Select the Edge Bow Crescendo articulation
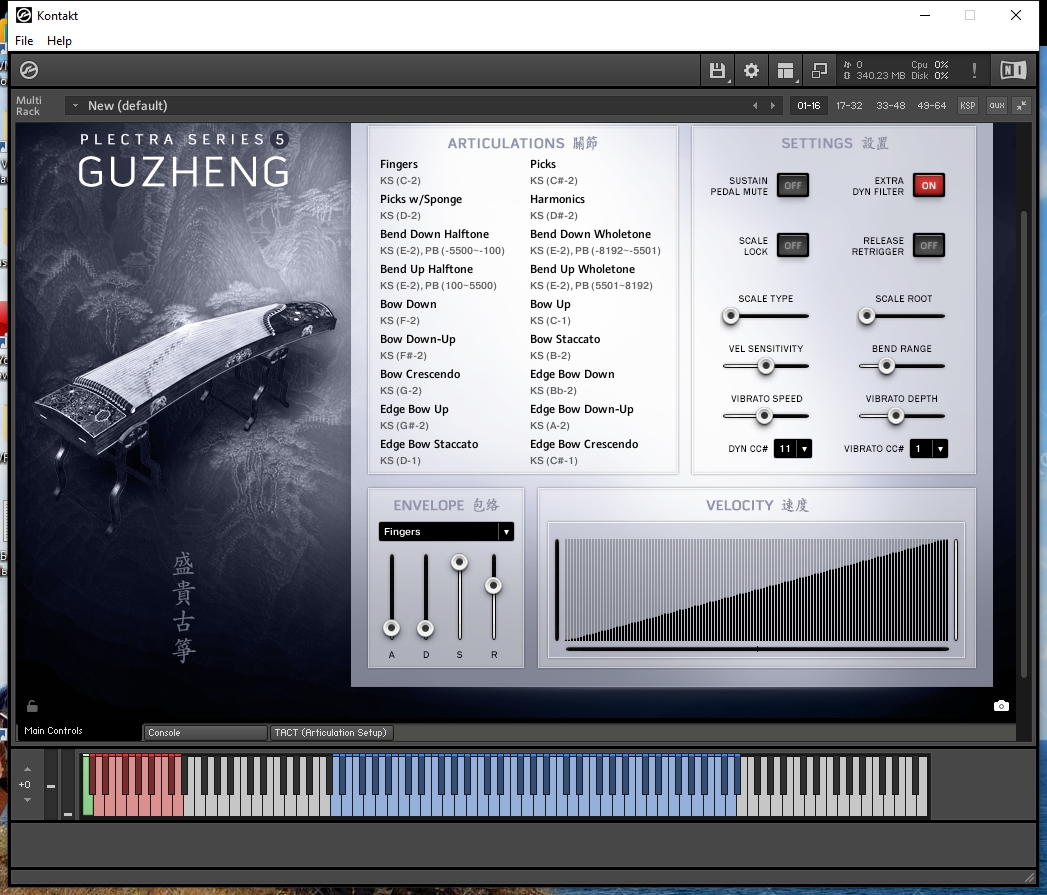Image resolution: width=1047 pixels, height=895 pixels. click(584, 444)
